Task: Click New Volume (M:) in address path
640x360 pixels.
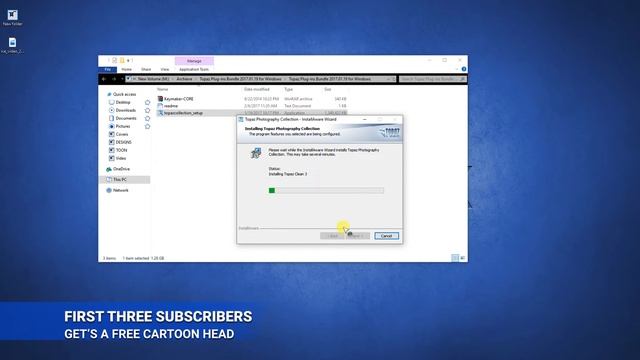Action: coord(153,79)
